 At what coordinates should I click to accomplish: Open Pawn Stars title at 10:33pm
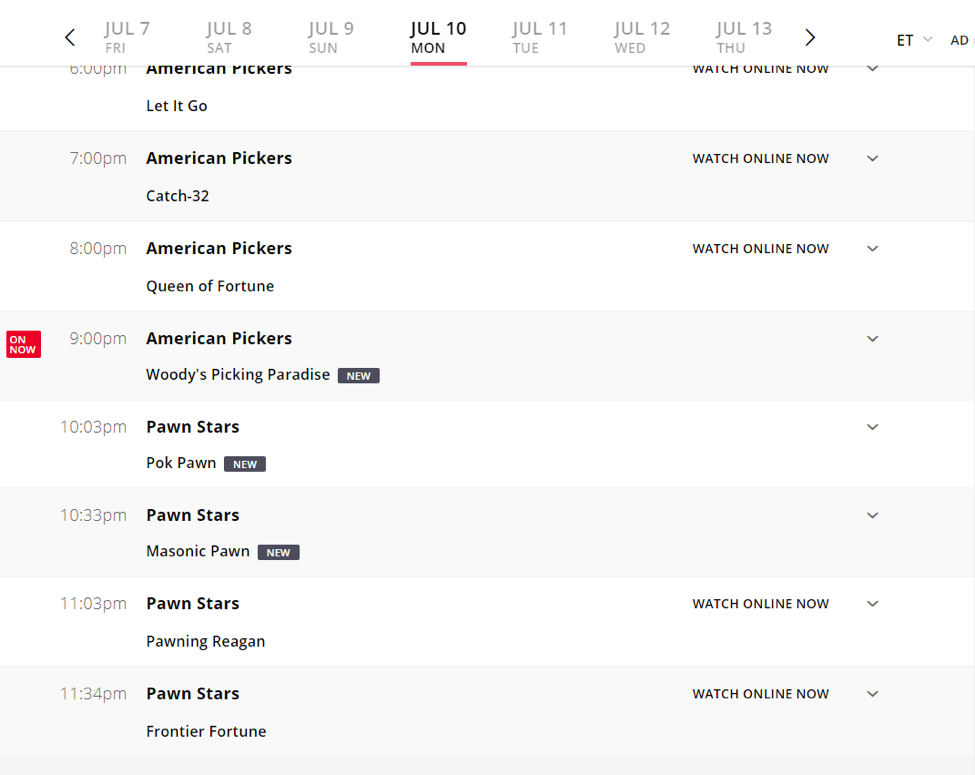click(x=193, y=516)
